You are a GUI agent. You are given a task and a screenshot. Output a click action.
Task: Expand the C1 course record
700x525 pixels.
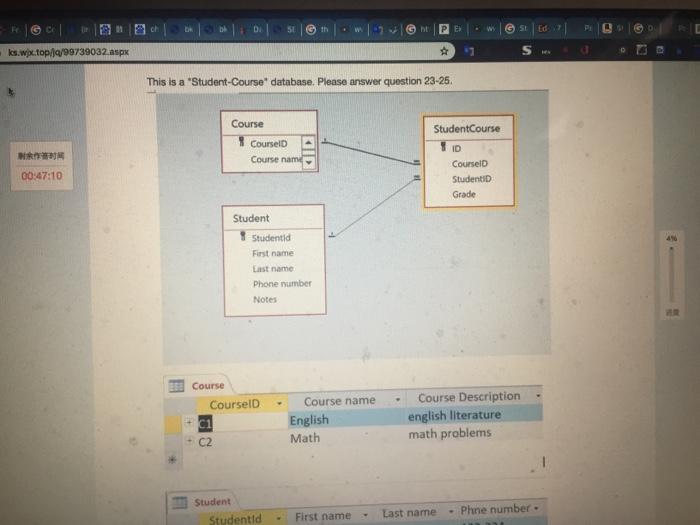pyautogui.click(x=189, y=422)
